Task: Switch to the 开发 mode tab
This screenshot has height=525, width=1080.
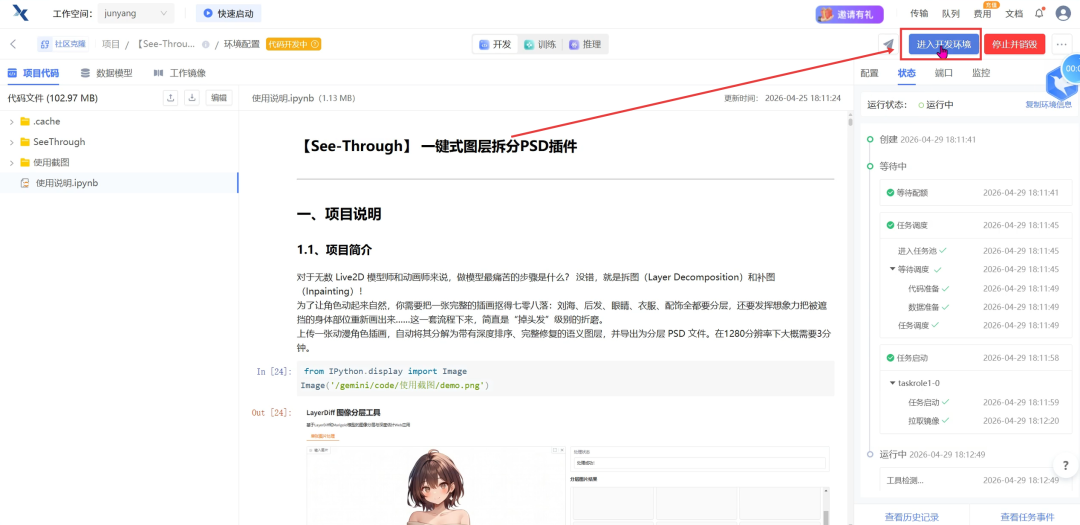Action: click(x=495, y=44)
